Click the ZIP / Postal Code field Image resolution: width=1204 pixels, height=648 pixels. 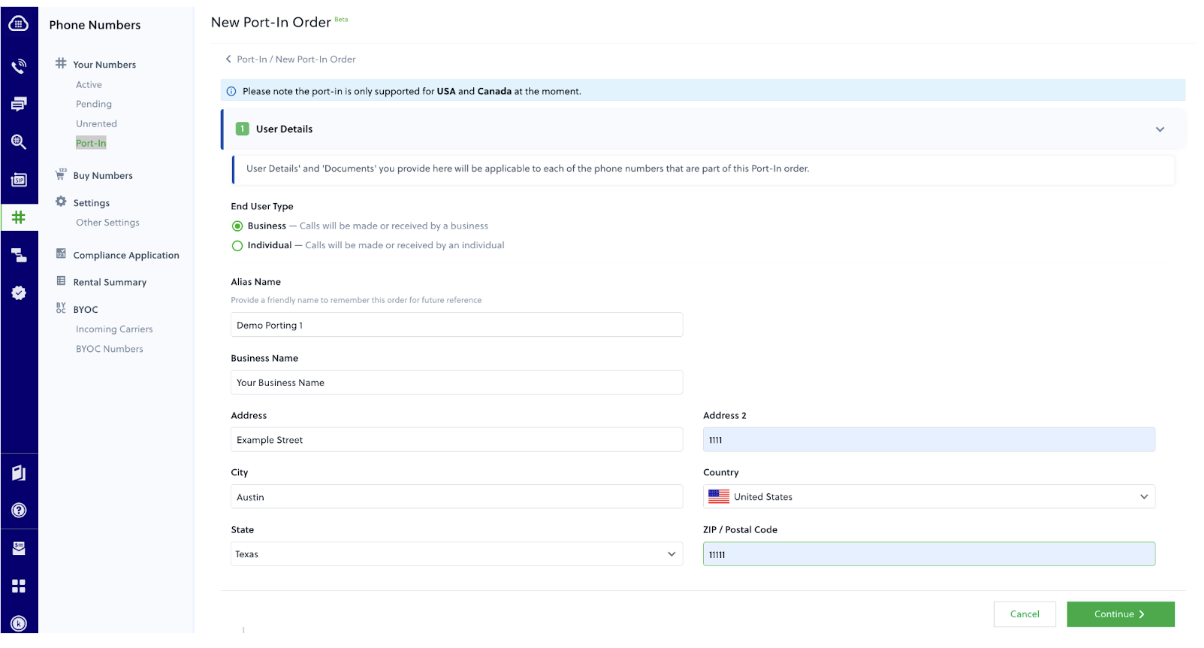coord(929,554)
